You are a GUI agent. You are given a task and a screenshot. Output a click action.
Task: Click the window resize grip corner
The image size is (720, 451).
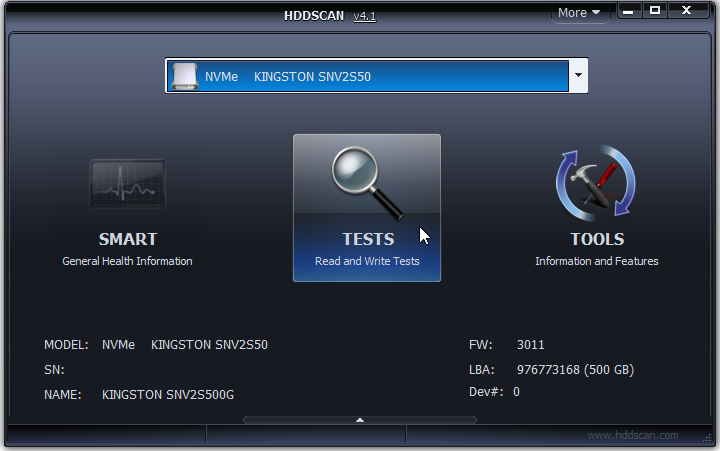coord(707,439)
